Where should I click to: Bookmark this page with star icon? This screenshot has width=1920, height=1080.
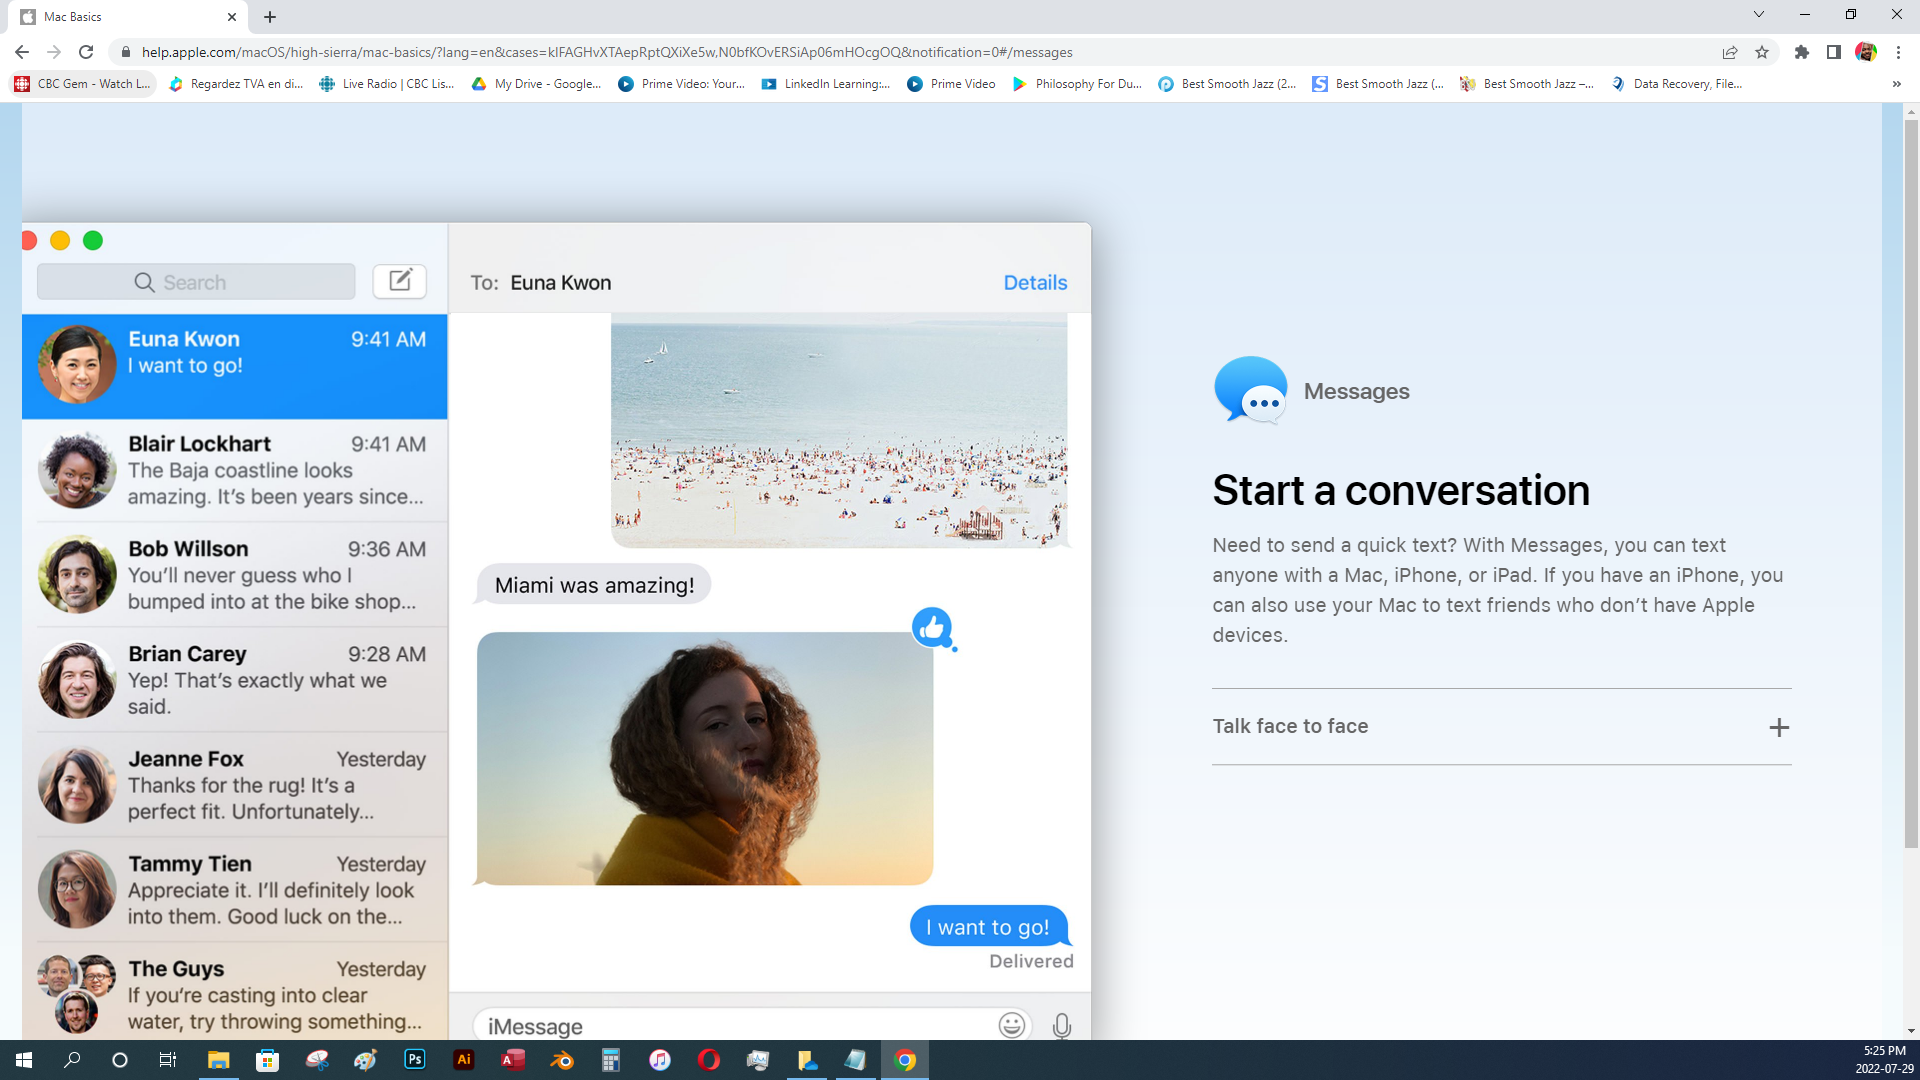tap(1762, 52)
